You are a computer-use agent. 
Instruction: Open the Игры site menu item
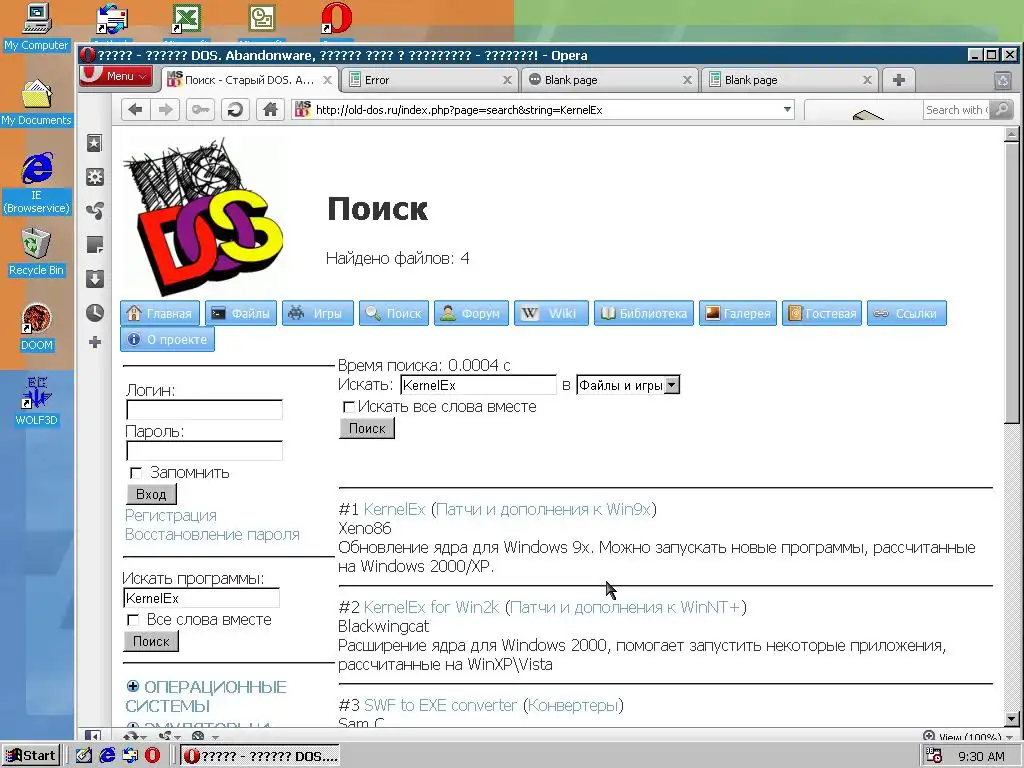(317, 313)
